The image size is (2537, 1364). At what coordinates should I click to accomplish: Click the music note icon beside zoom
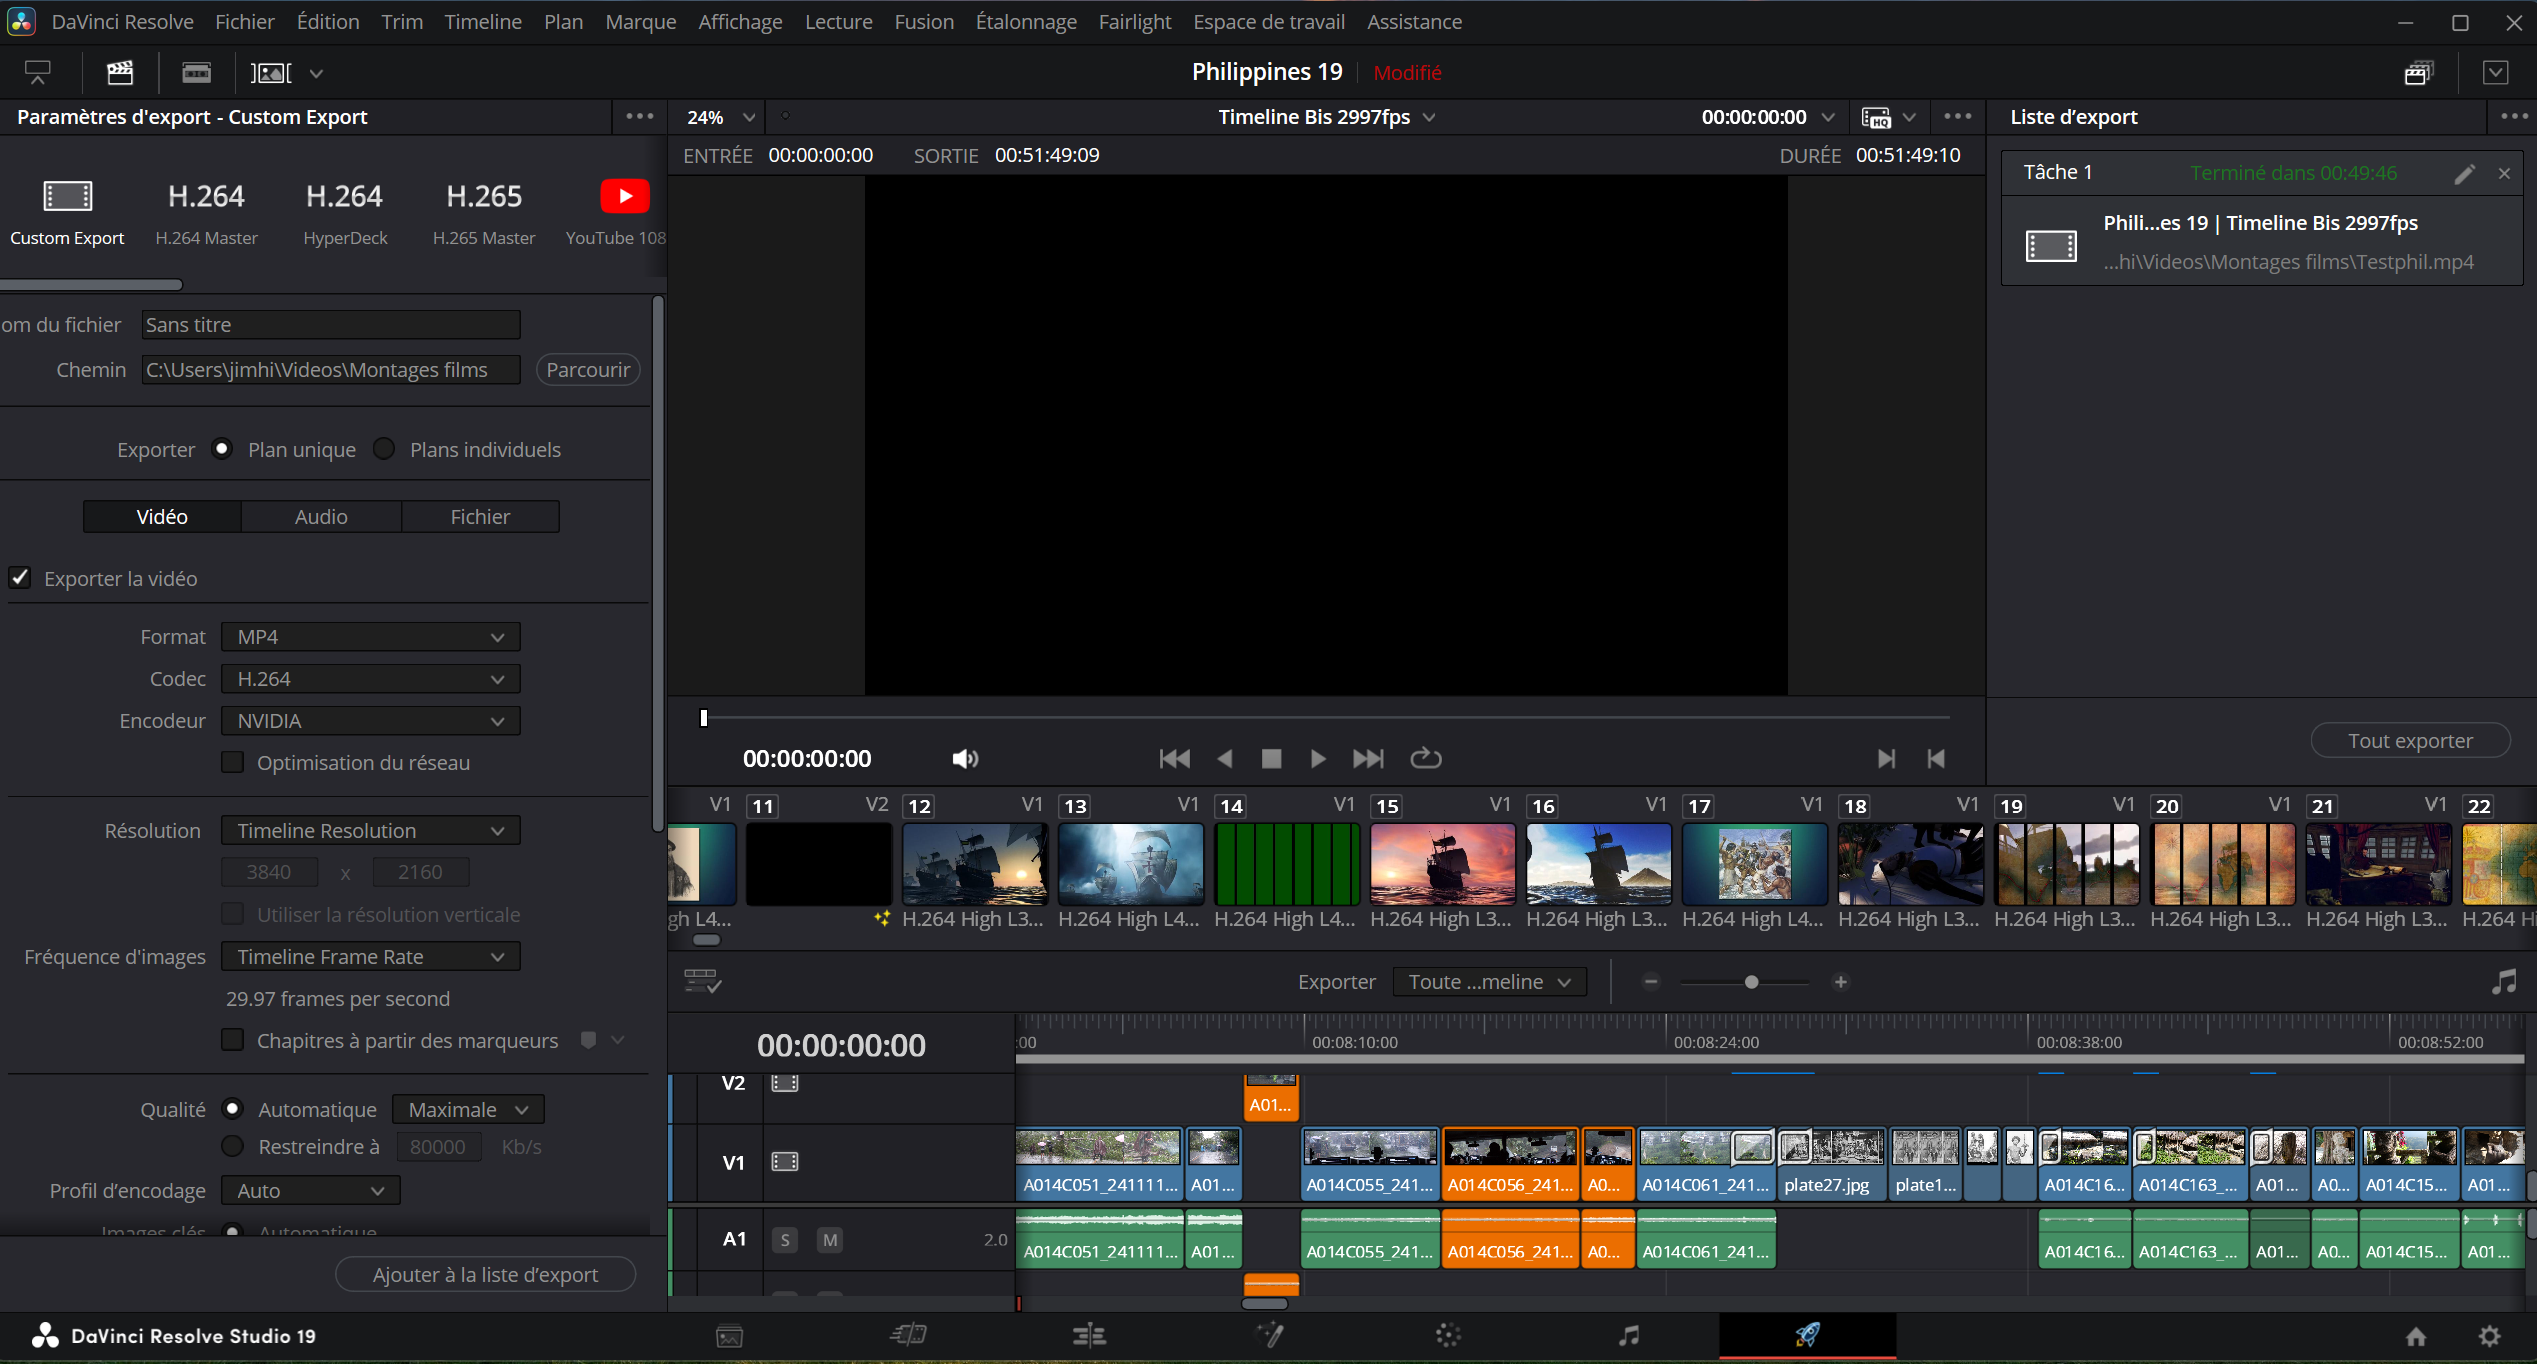click(x=2503, y=981)
